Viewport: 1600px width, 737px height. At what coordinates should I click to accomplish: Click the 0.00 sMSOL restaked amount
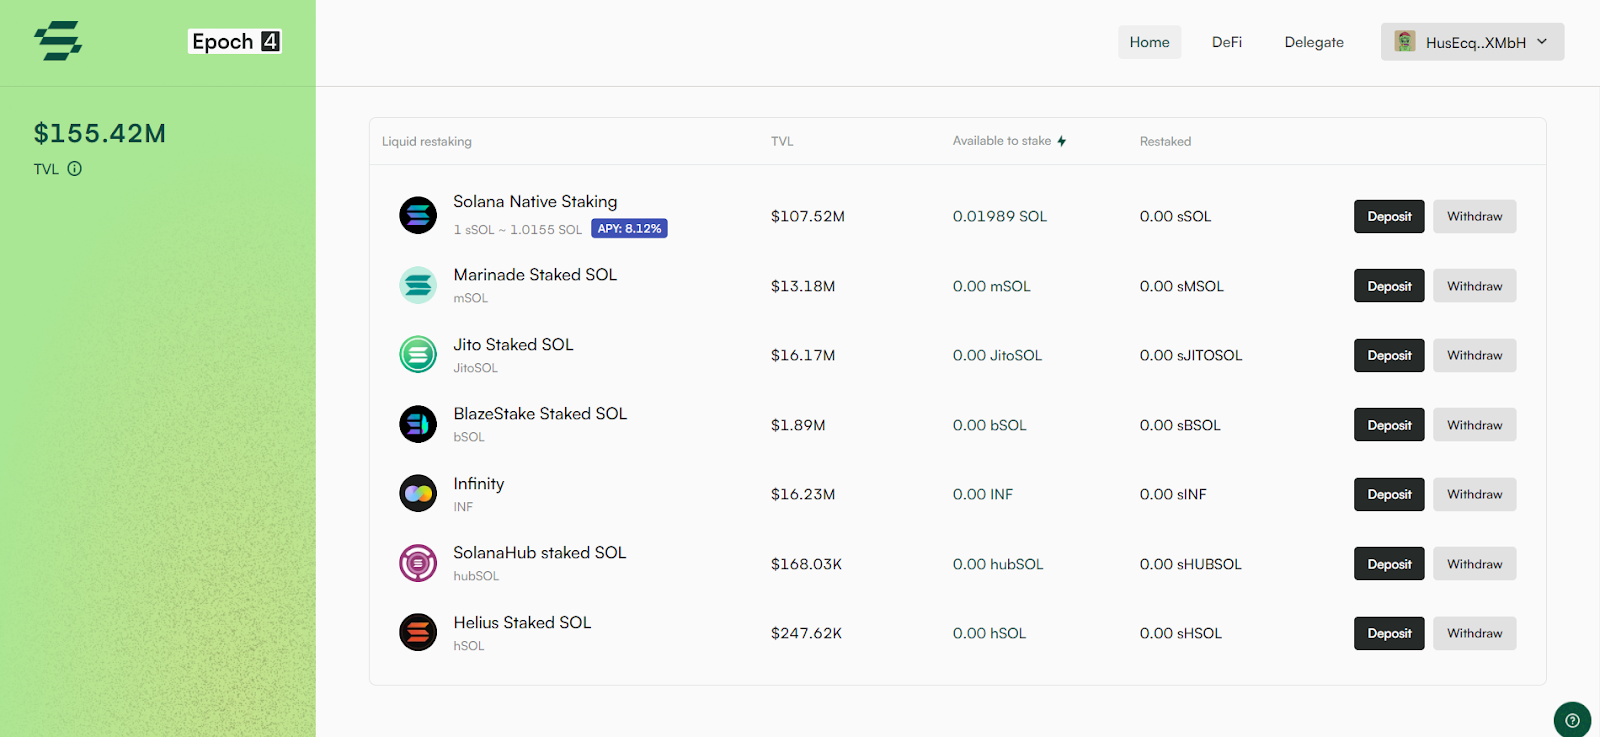[1182, 286]
